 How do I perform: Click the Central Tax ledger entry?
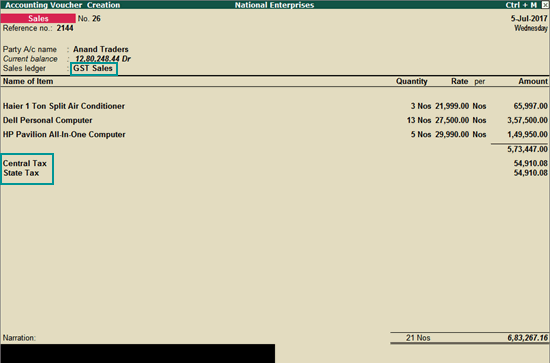coord(25,163)
